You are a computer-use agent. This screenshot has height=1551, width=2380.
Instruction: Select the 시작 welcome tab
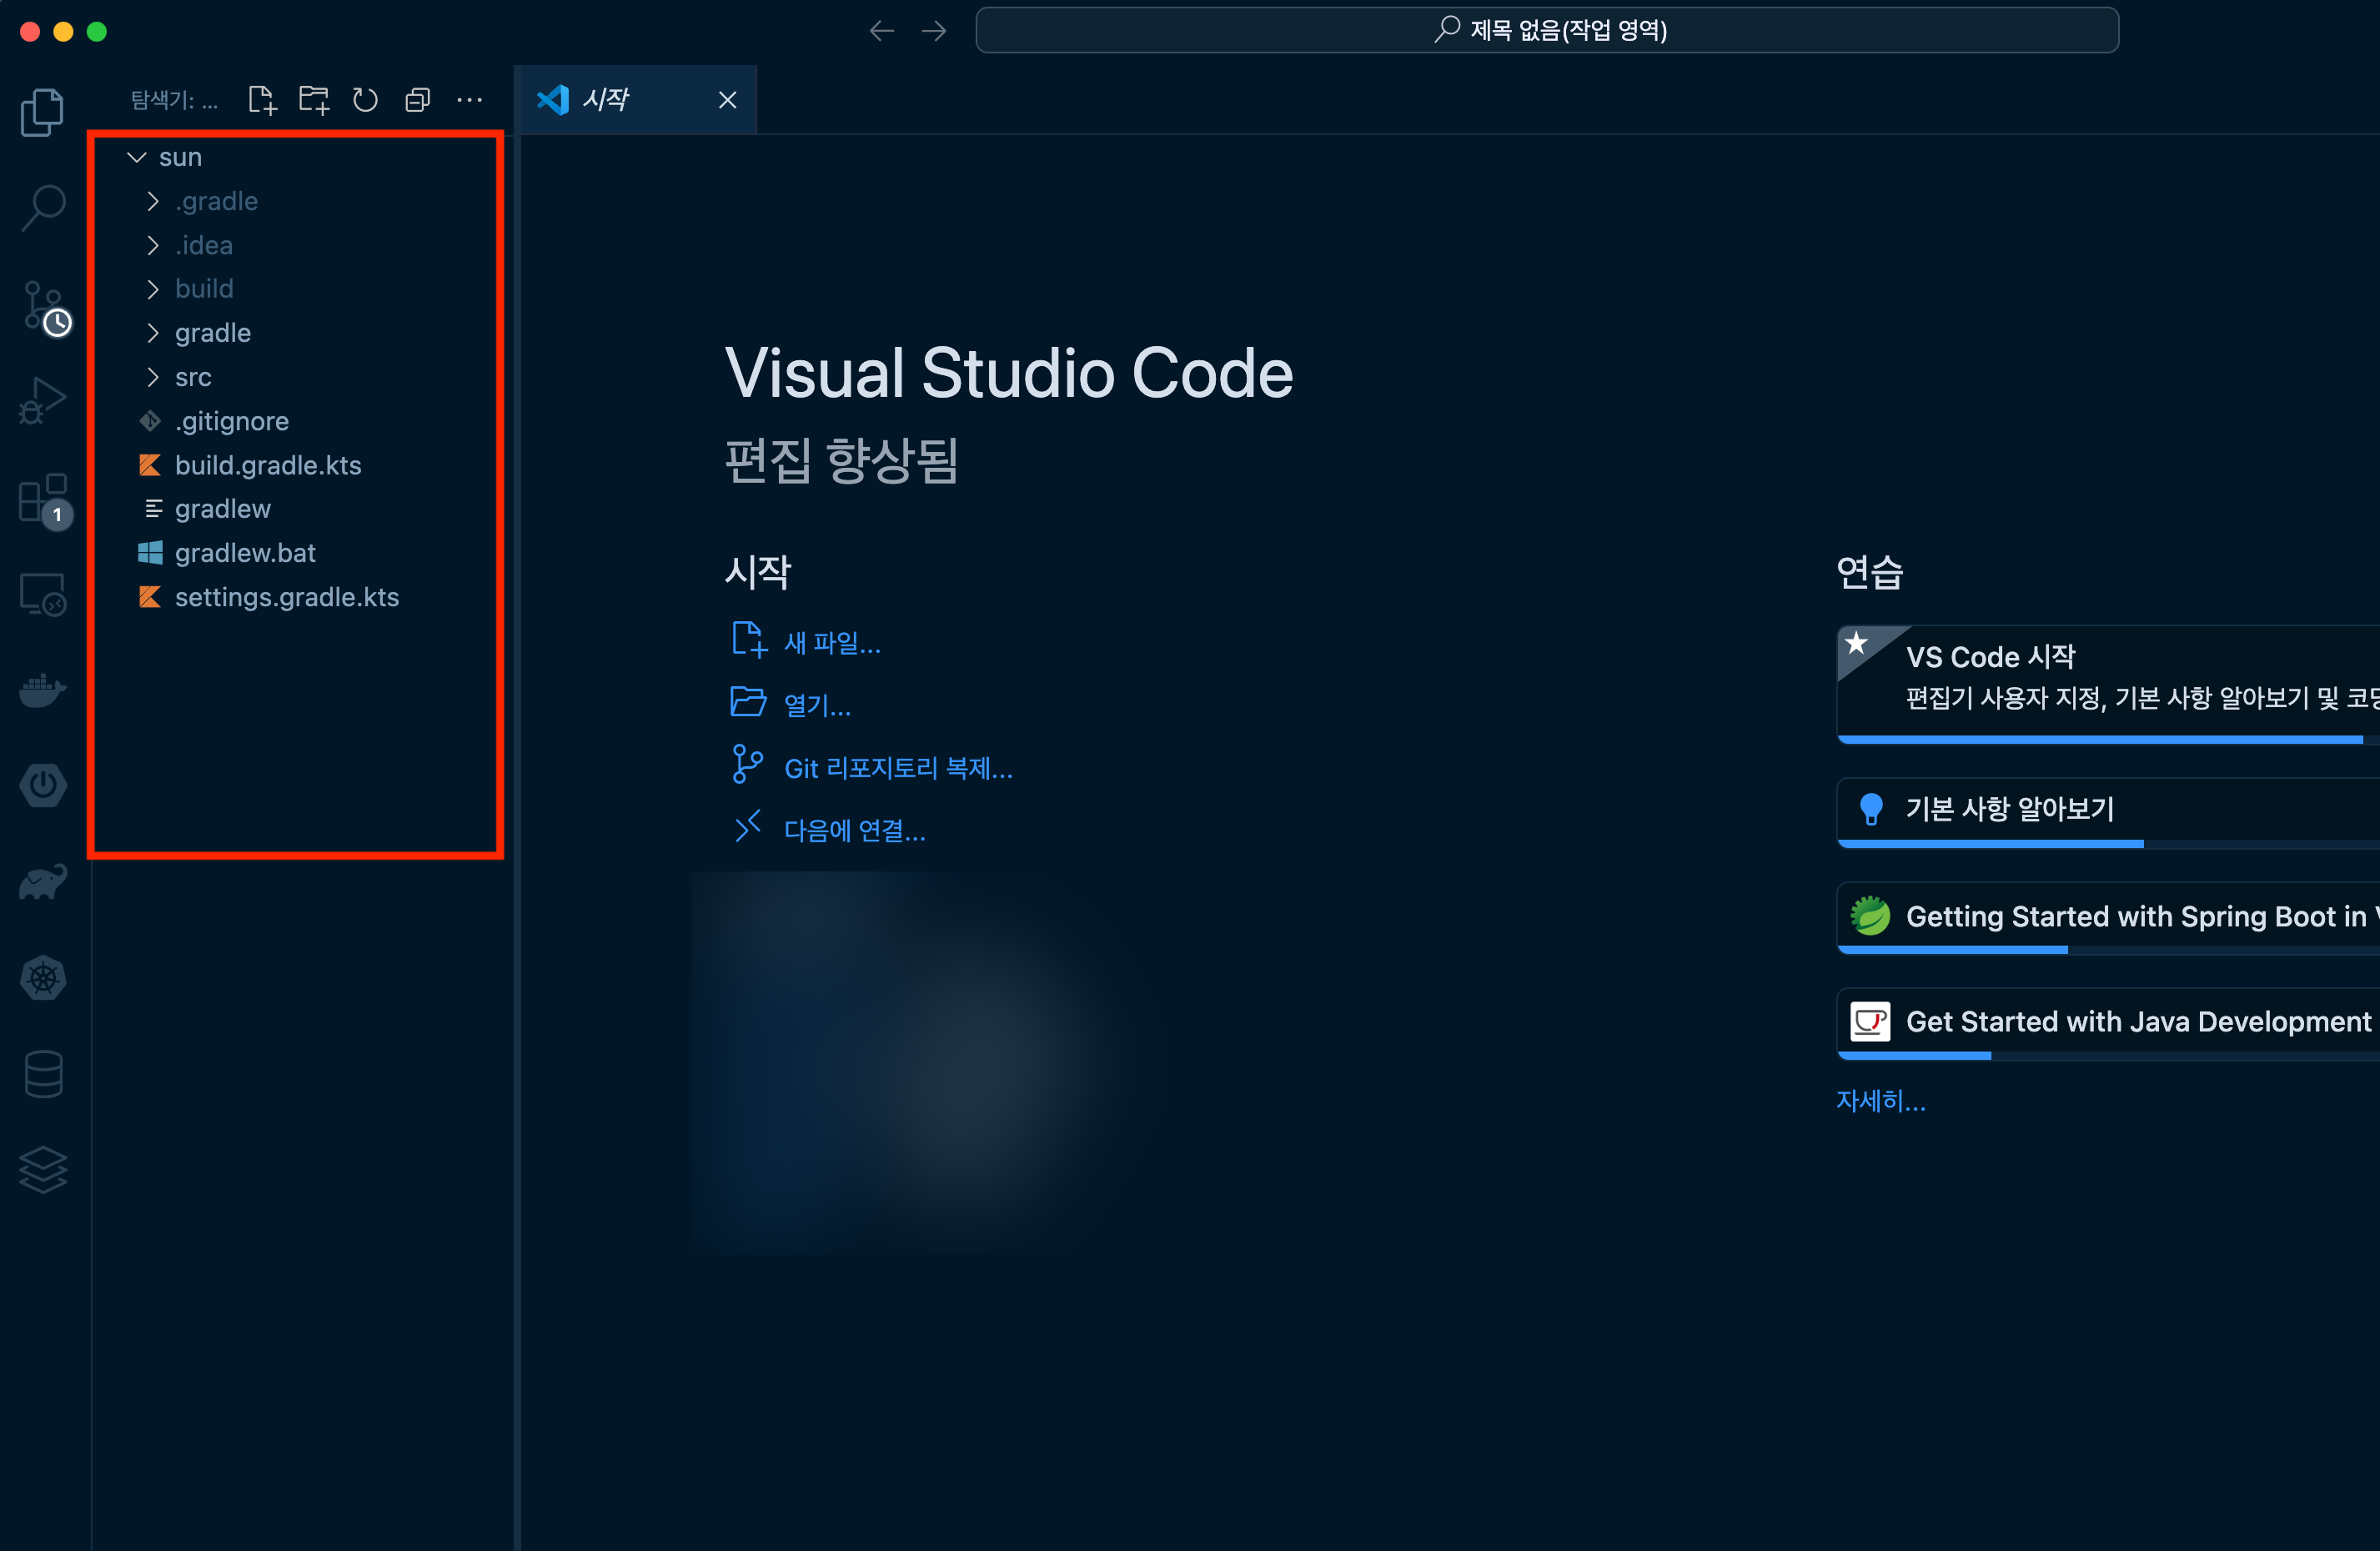(x=606, y=100)
